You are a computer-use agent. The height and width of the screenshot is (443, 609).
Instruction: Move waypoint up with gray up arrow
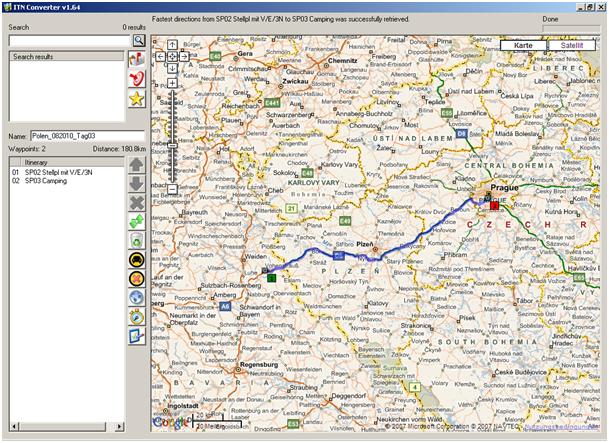click(137, 165)
